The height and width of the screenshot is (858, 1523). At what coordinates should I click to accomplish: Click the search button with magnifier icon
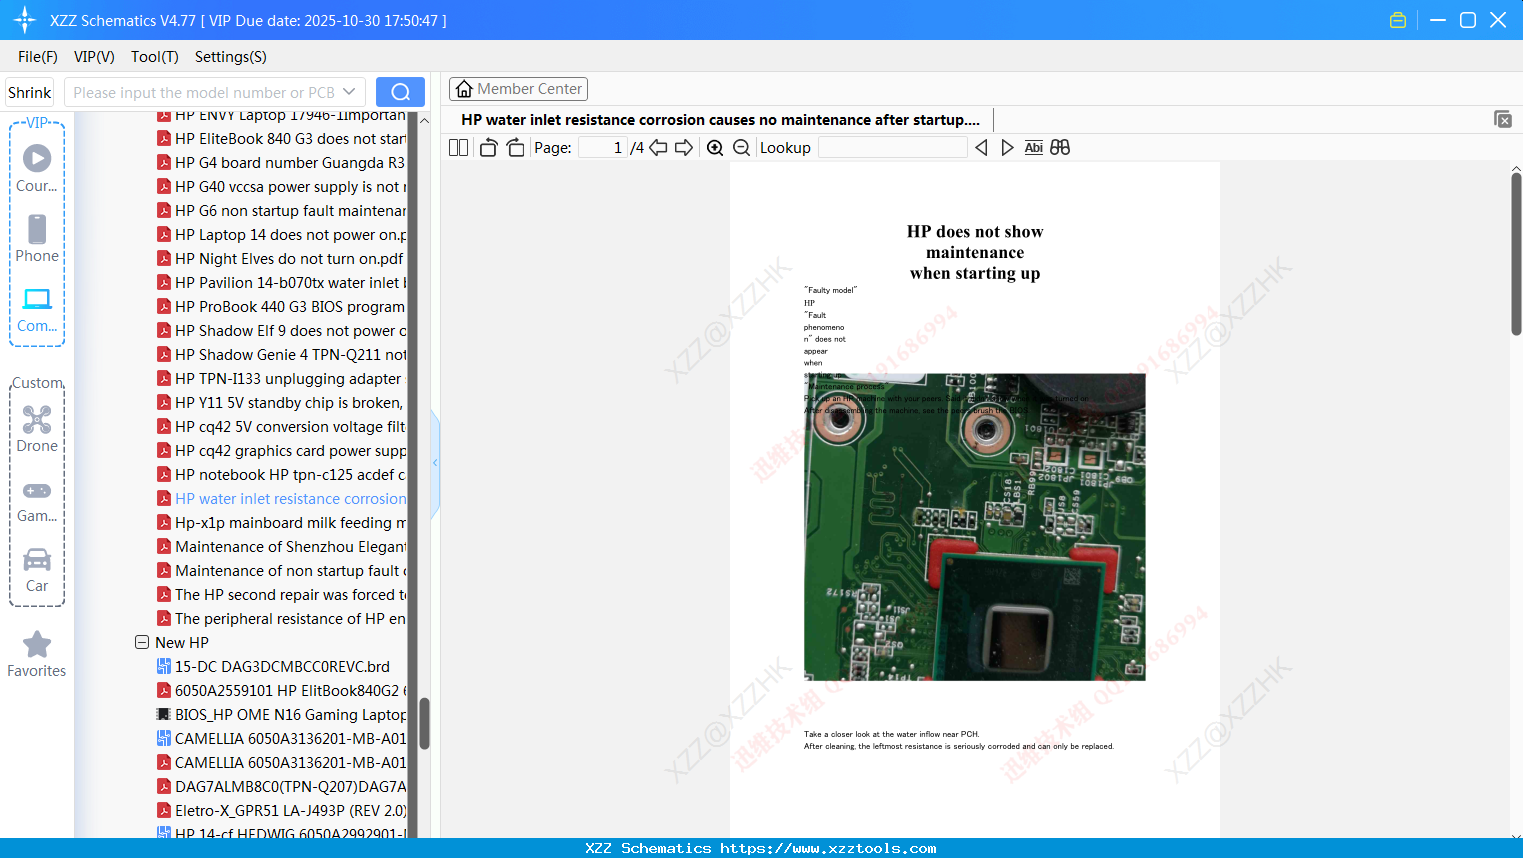(400, 92)
